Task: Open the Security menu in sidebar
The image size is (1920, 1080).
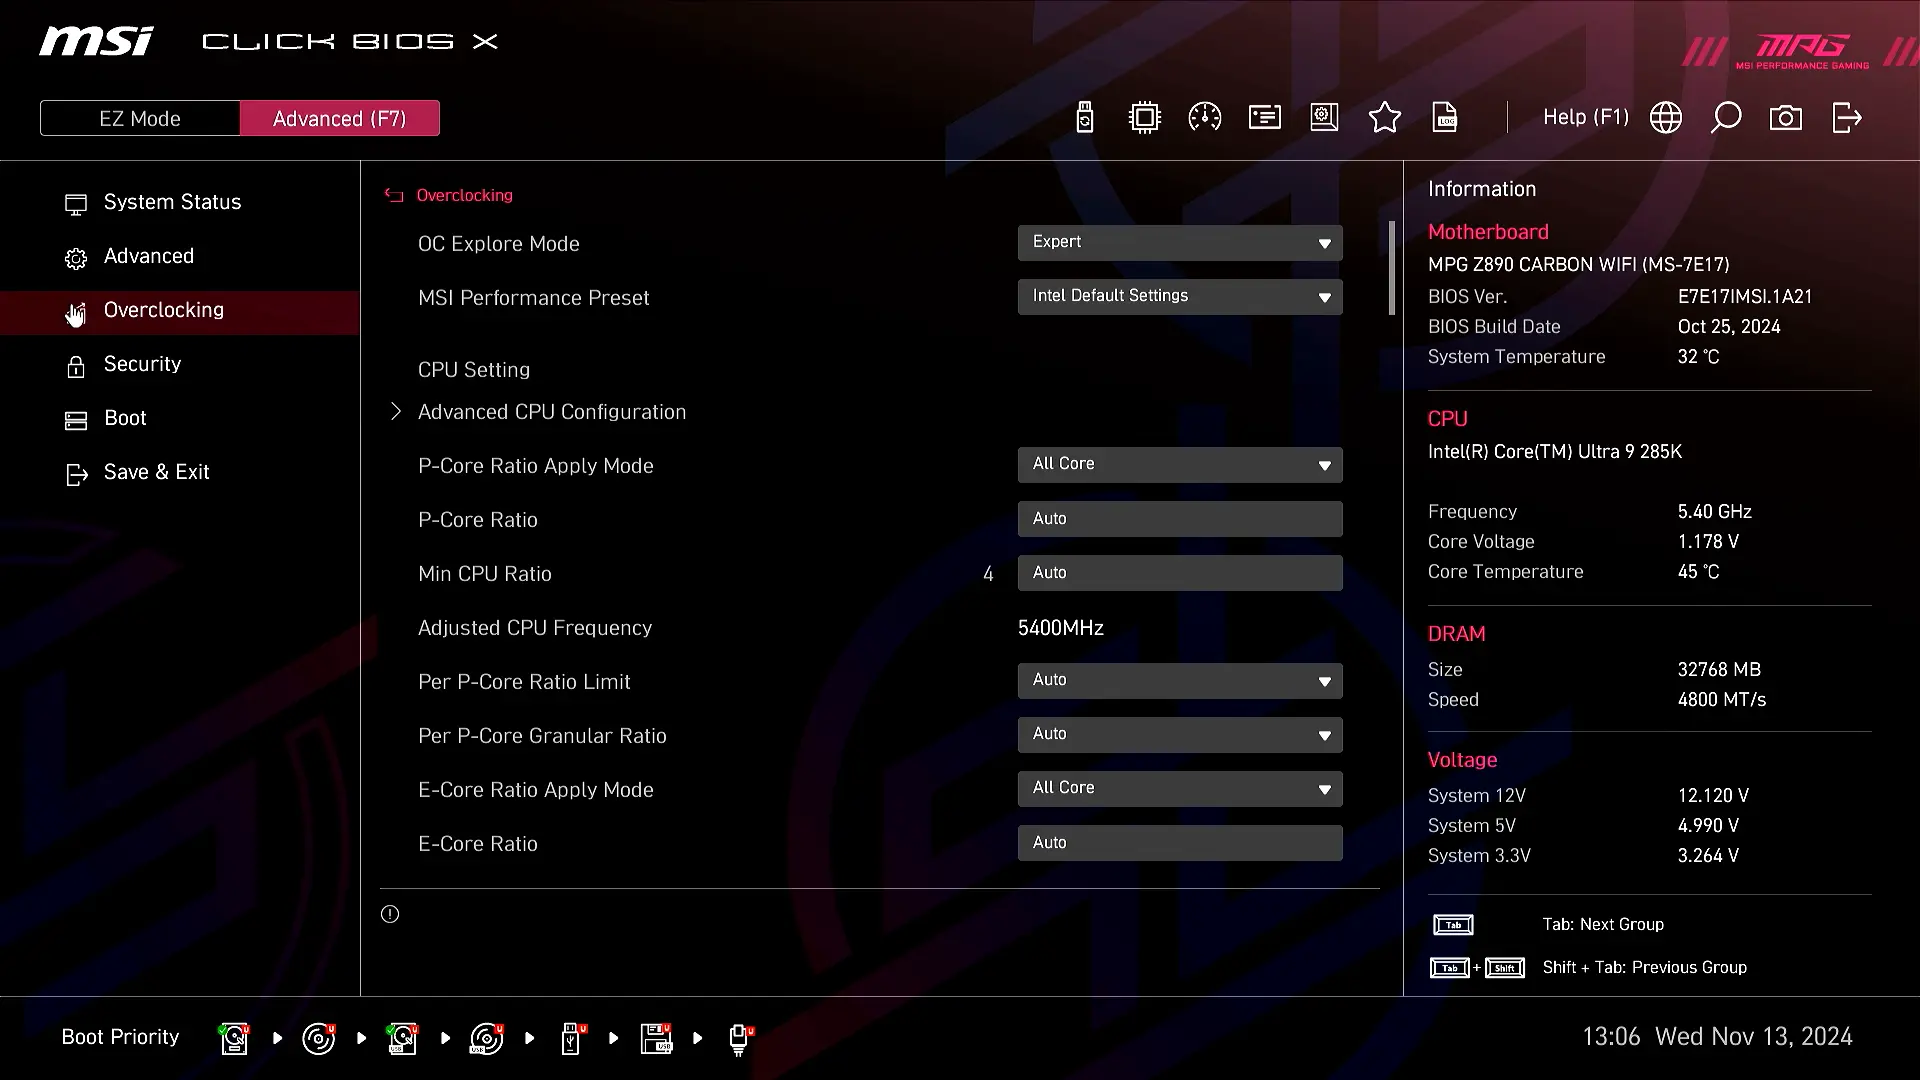Action: click(142, 364)
